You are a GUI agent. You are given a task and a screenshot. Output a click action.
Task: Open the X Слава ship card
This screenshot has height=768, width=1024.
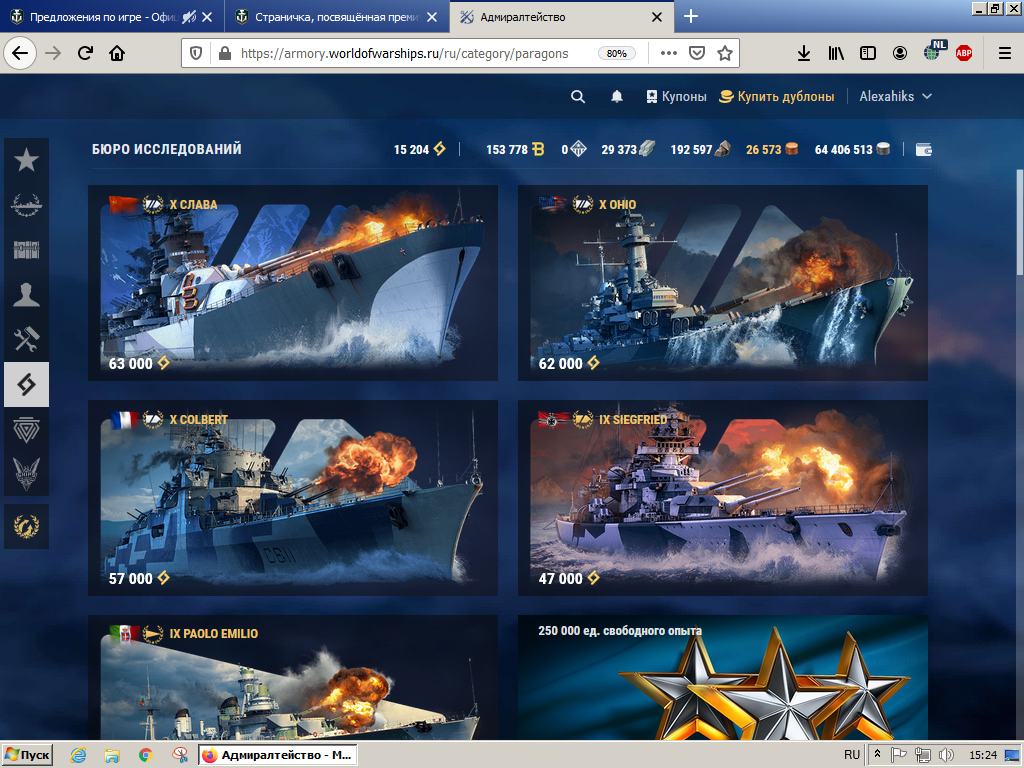coord(293,283)
